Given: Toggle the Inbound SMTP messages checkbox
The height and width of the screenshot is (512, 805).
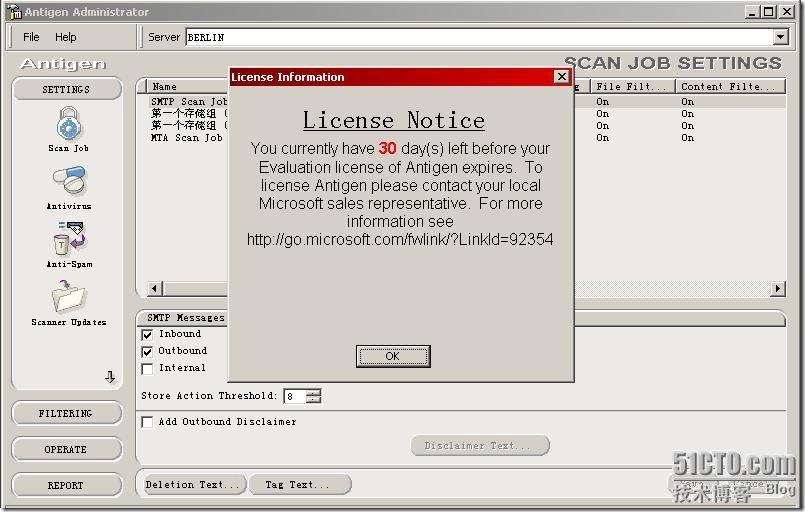Looking at the screenshot, I should click(147, 334).
